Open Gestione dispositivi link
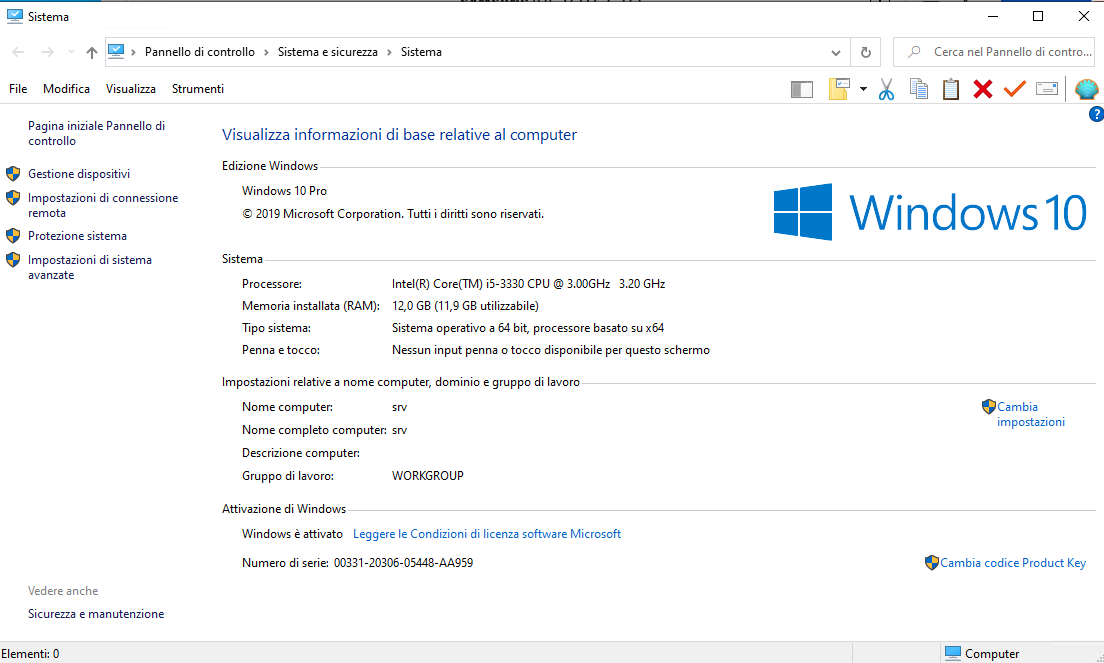Image resolution: width=1104 pixels, height=663 pixels. pyautogui.click(x=79, y=174)
